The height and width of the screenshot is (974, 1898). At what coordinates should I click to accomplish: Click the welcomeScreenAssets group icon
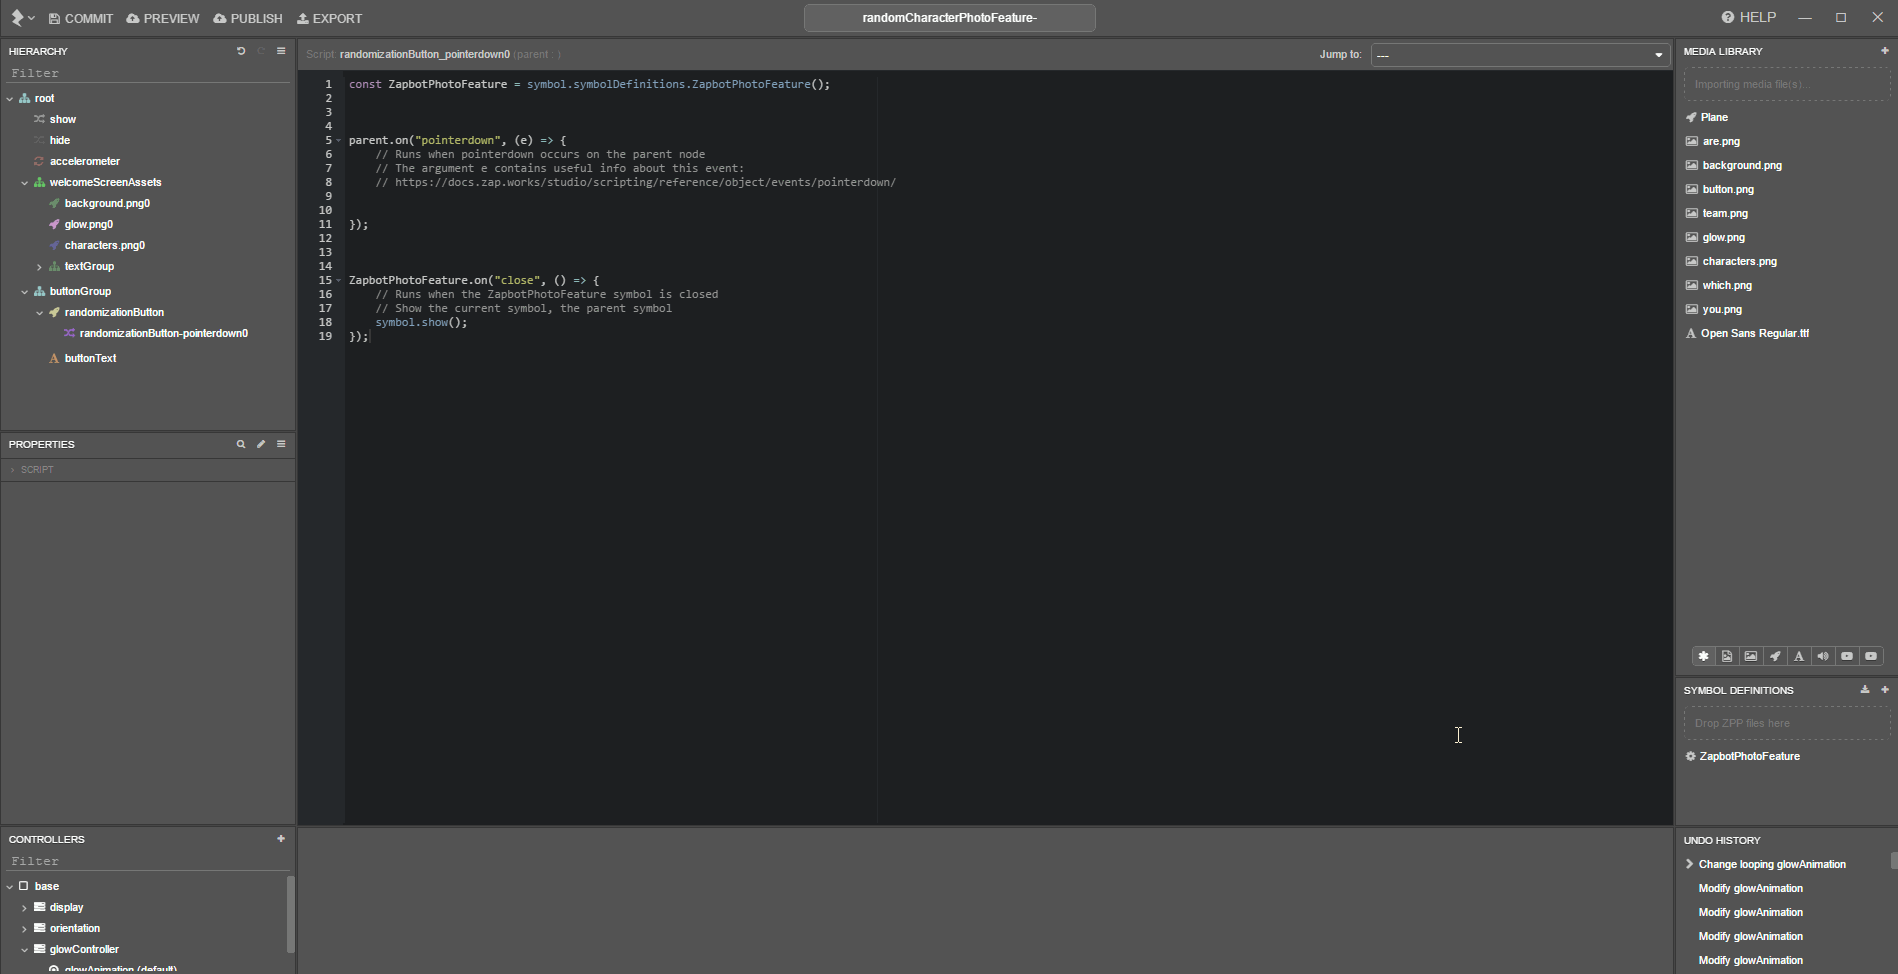coord(39,182)
